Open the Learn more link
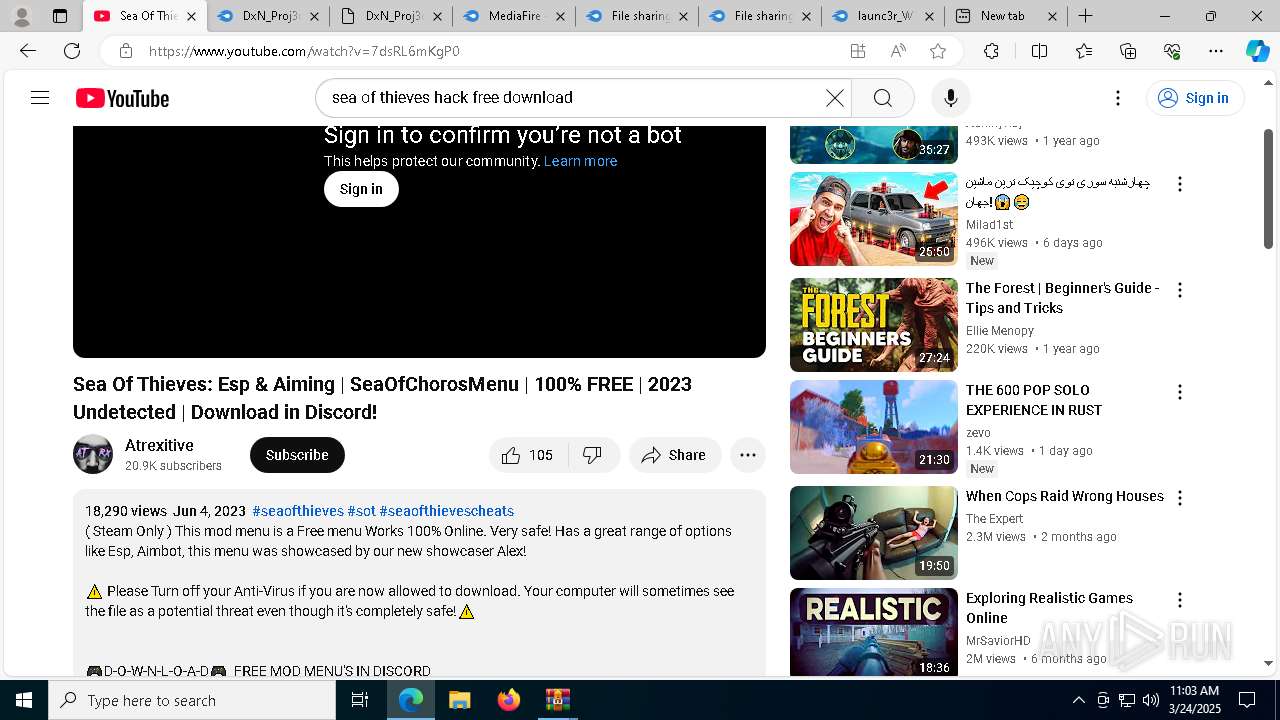Image resolution: width=1280 pixels, height=720 pixels. point(580,161)
